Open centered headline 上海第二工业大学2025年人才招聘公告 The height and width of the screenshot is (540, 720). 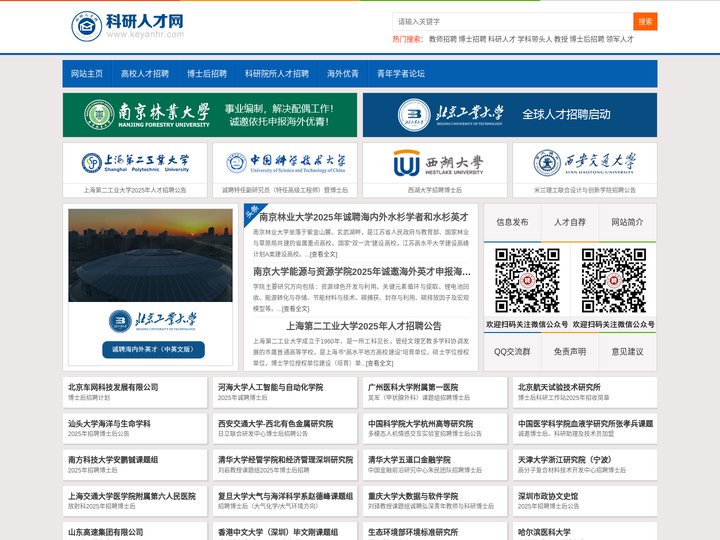(x=364, y=326)
